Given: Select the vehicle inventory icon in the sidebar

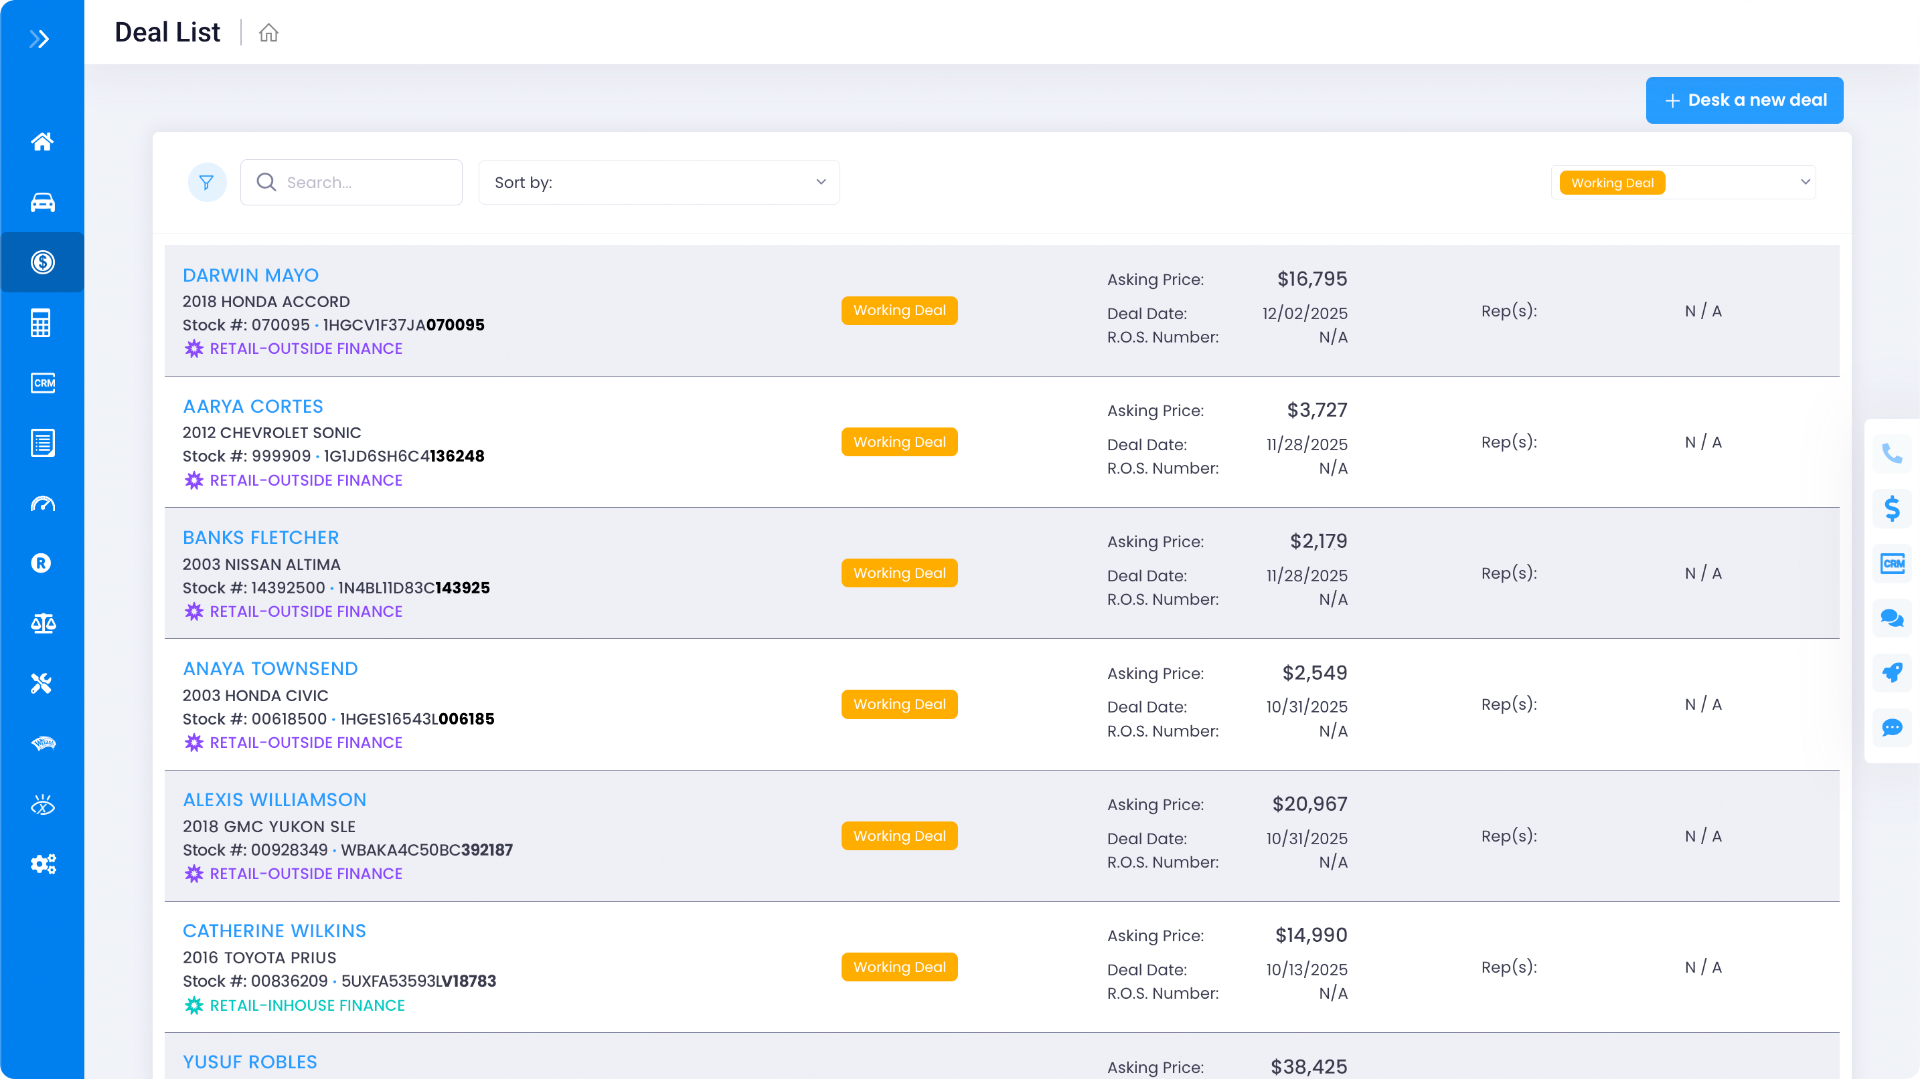Looking at the screenshot, I should [x=42, y=202].
